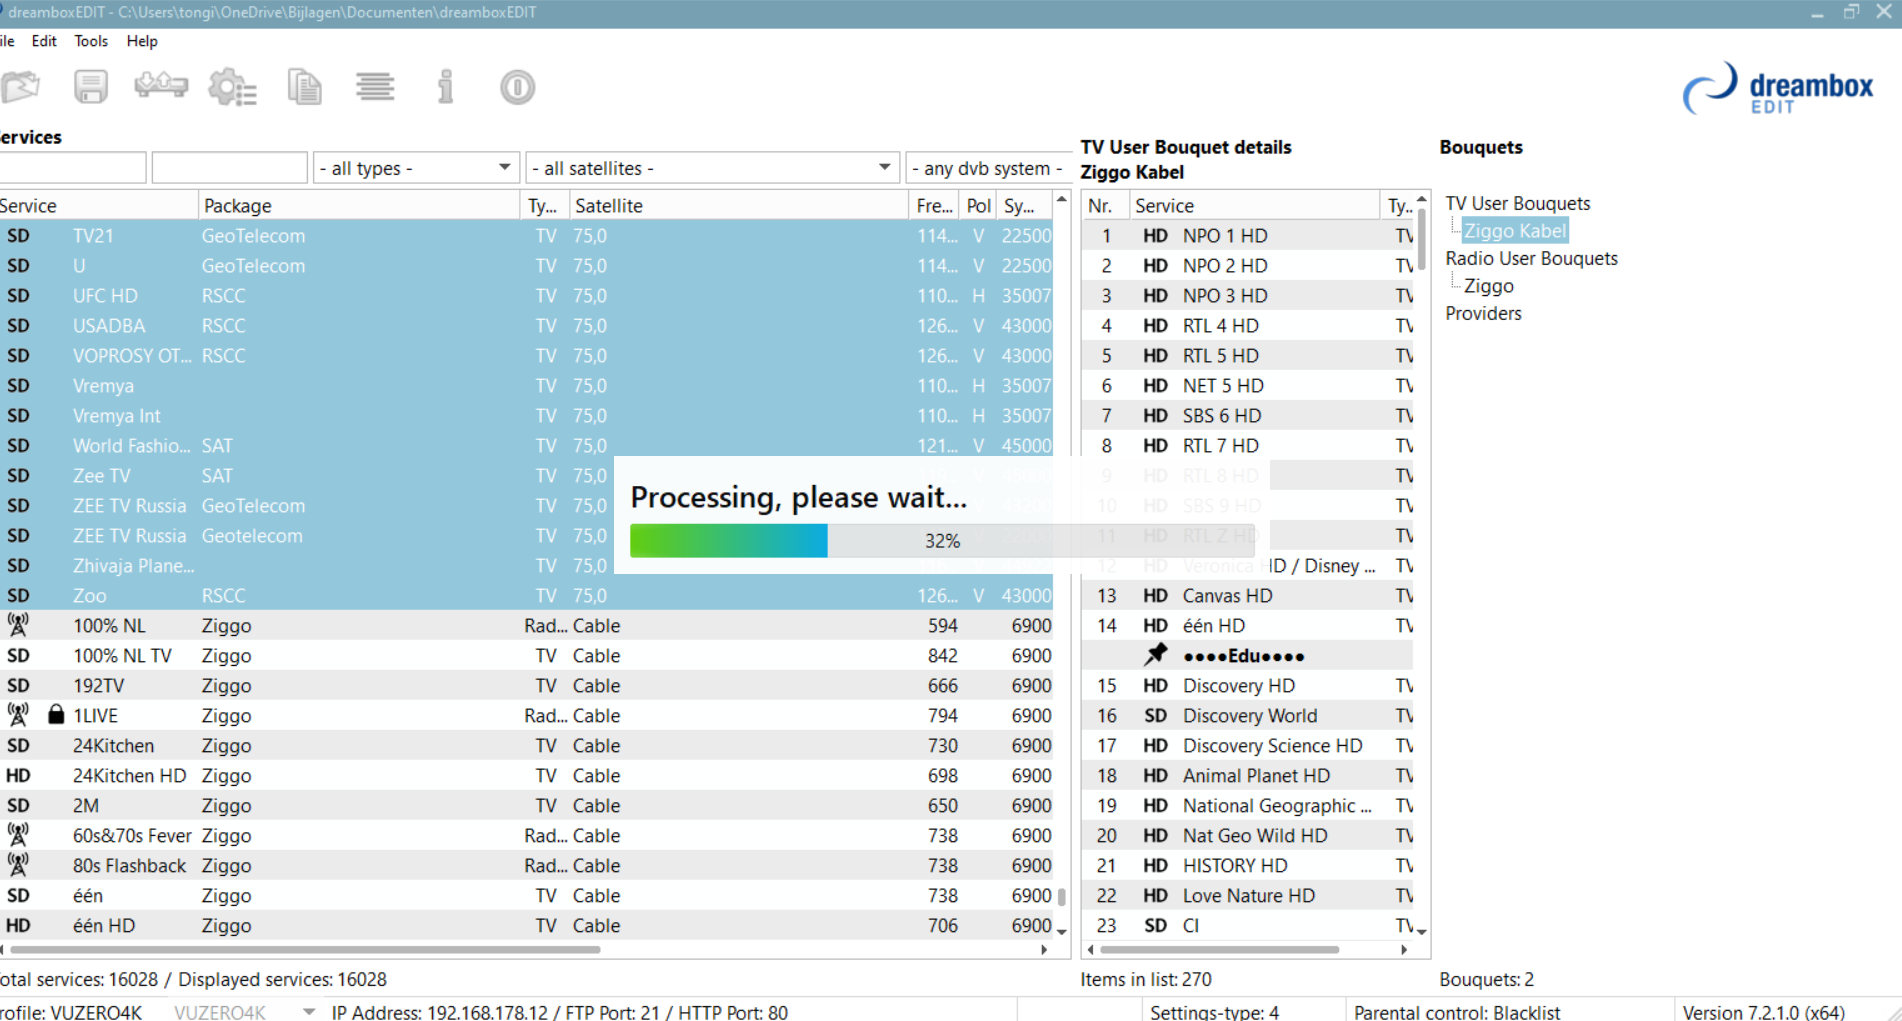Viewport: 1902px width, 1021px height.
Task: Select Discovery Science HD in bouquet
Action: click(x=1248, y=745)
